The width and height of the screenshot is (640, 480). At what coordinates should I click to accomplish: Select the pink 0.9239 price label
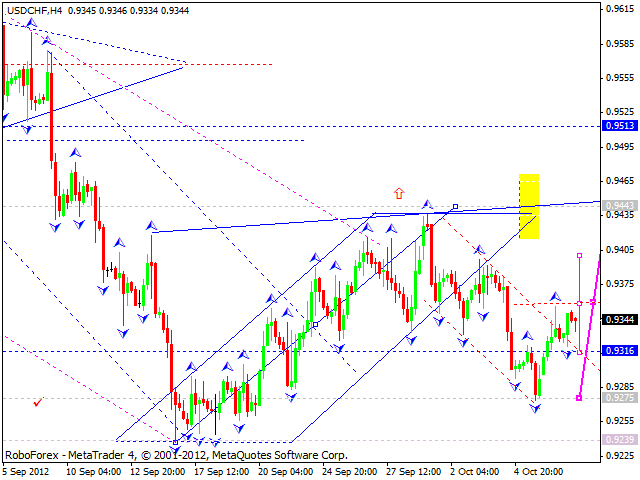point(619,439)
